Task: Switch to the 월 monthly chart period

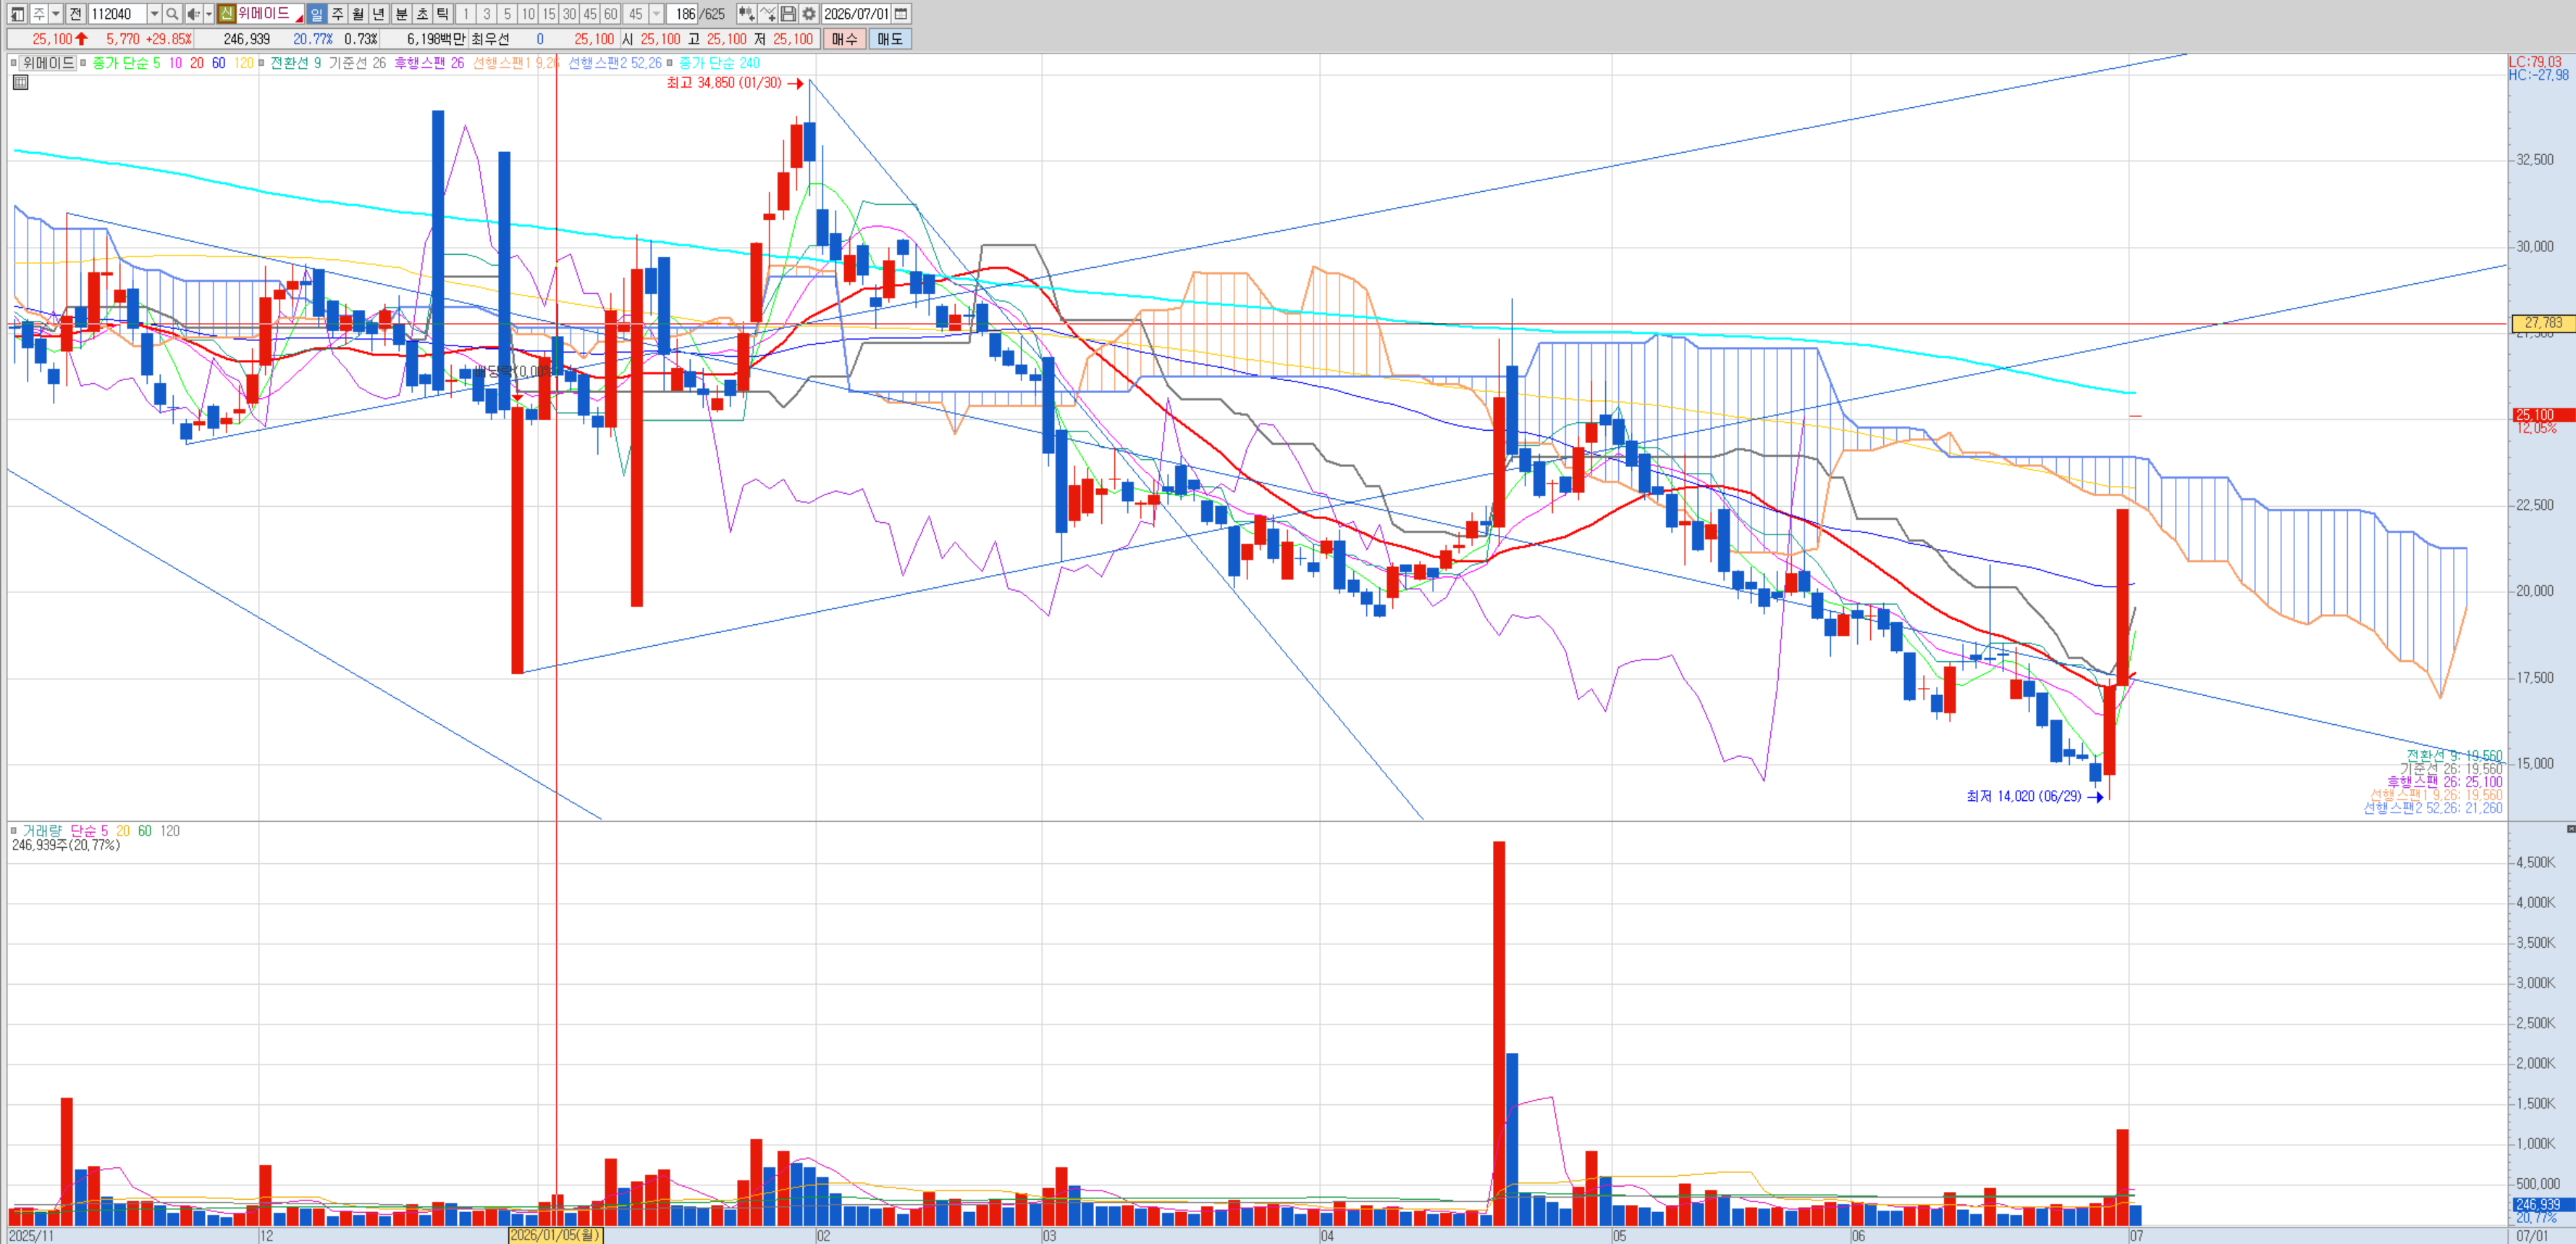Action: [x=358, y=14]
